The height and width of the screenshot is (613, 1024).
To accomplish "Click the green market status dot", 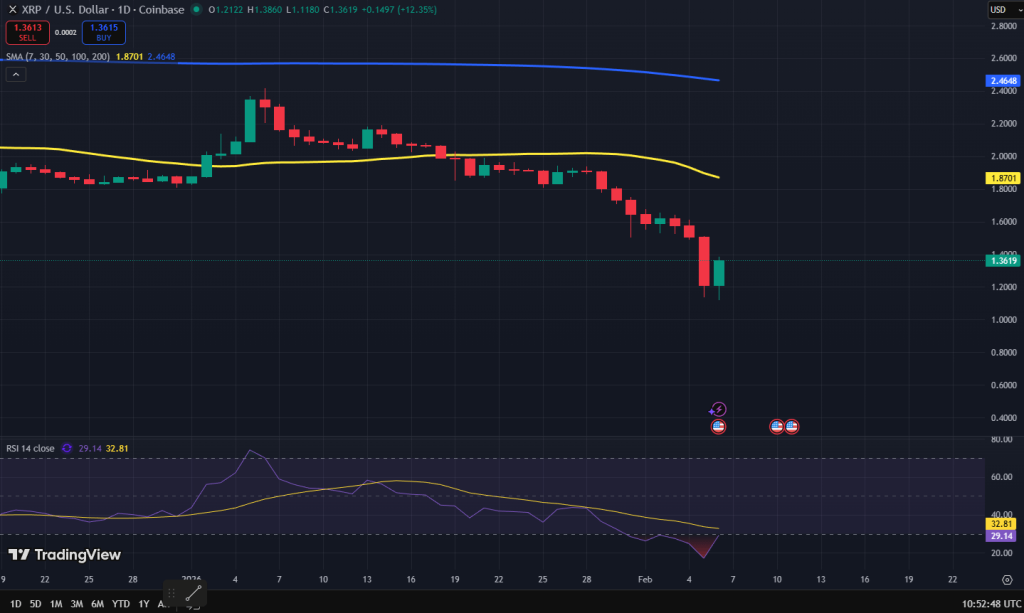I will 196,10.
